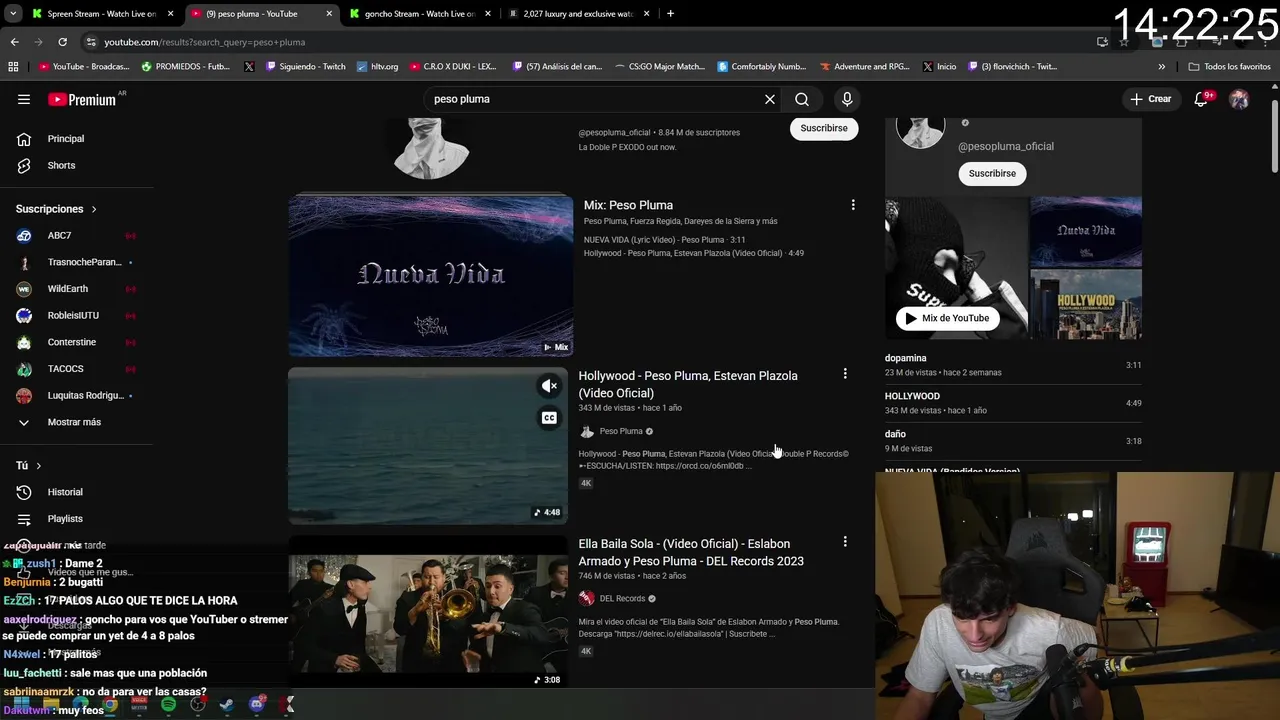Open the Ella Baila Sola video title

691,552
